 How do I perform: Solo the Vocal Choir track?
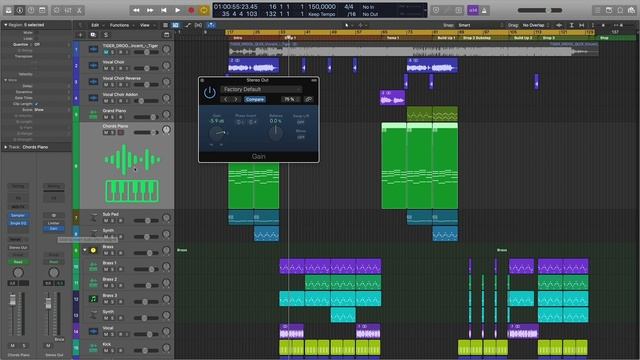coord(113,69)
